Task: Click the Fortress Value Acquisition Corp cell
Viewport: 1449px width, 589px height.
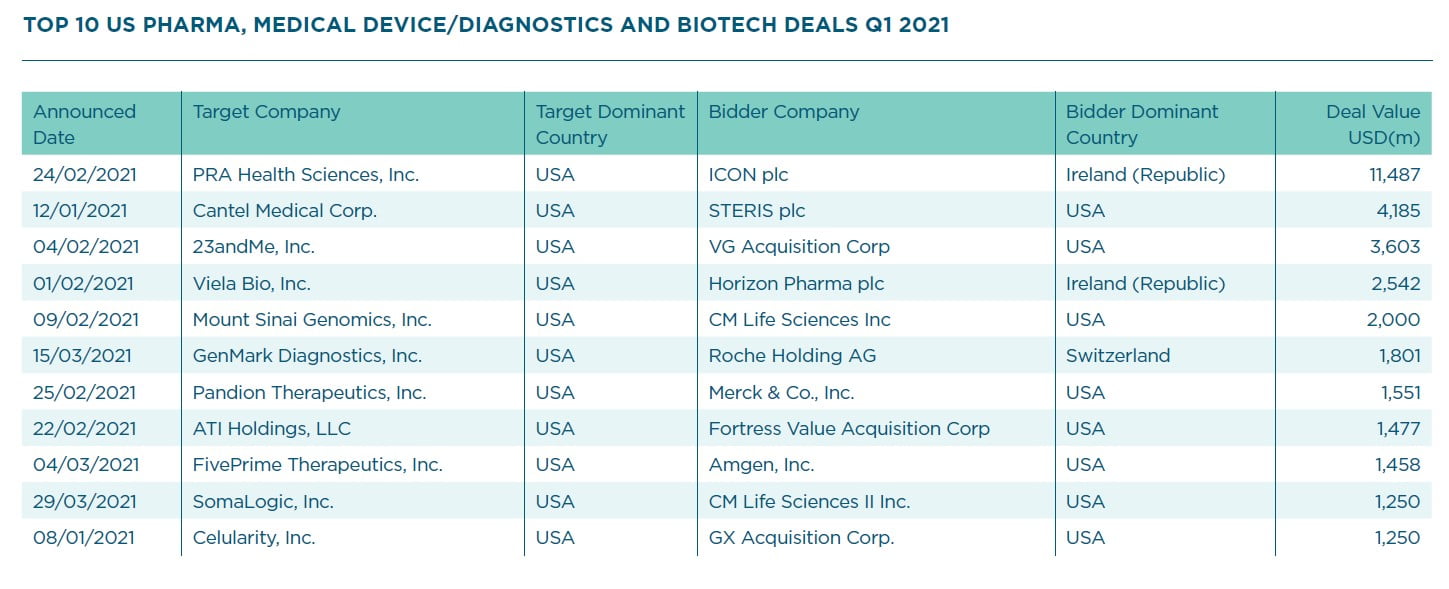Action: 848,429
